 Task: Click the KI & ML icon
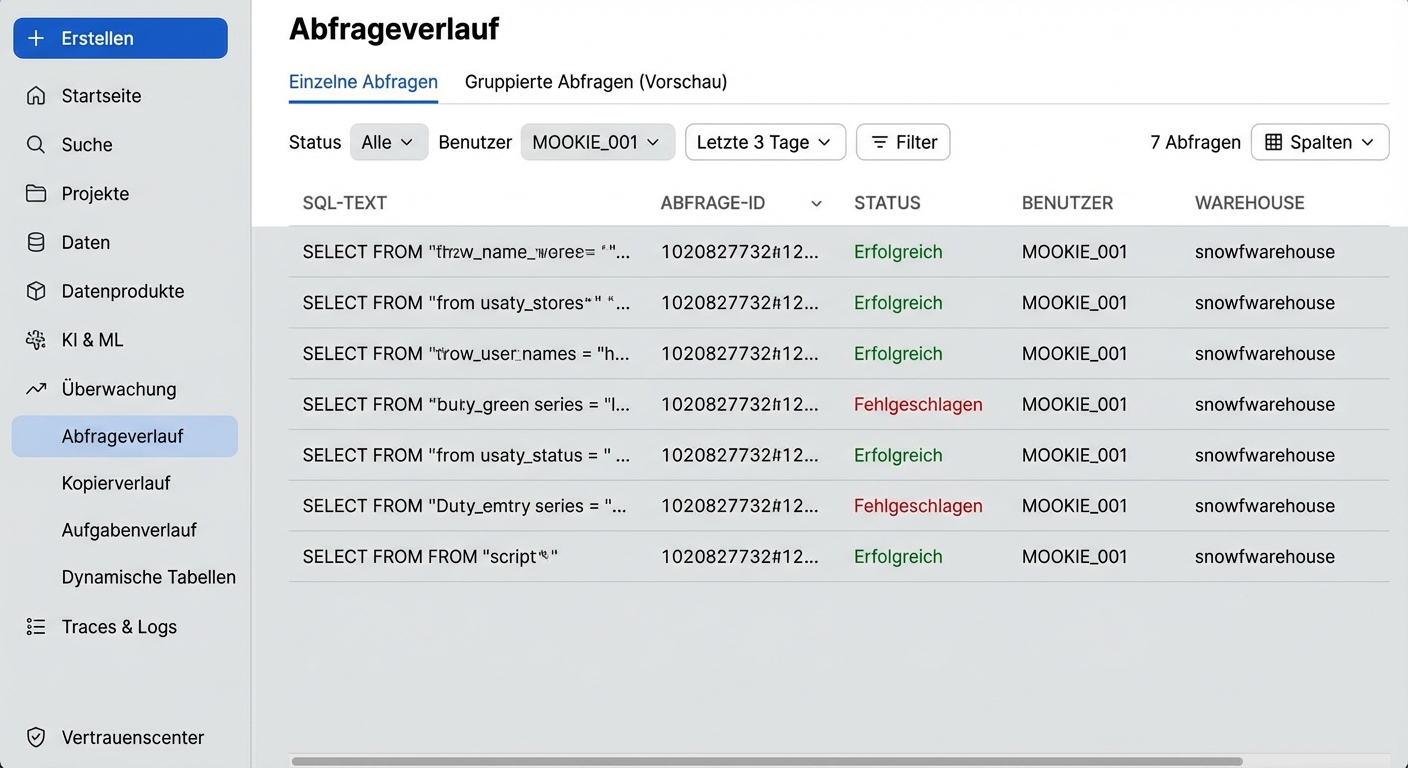click(x=36, y=340)
